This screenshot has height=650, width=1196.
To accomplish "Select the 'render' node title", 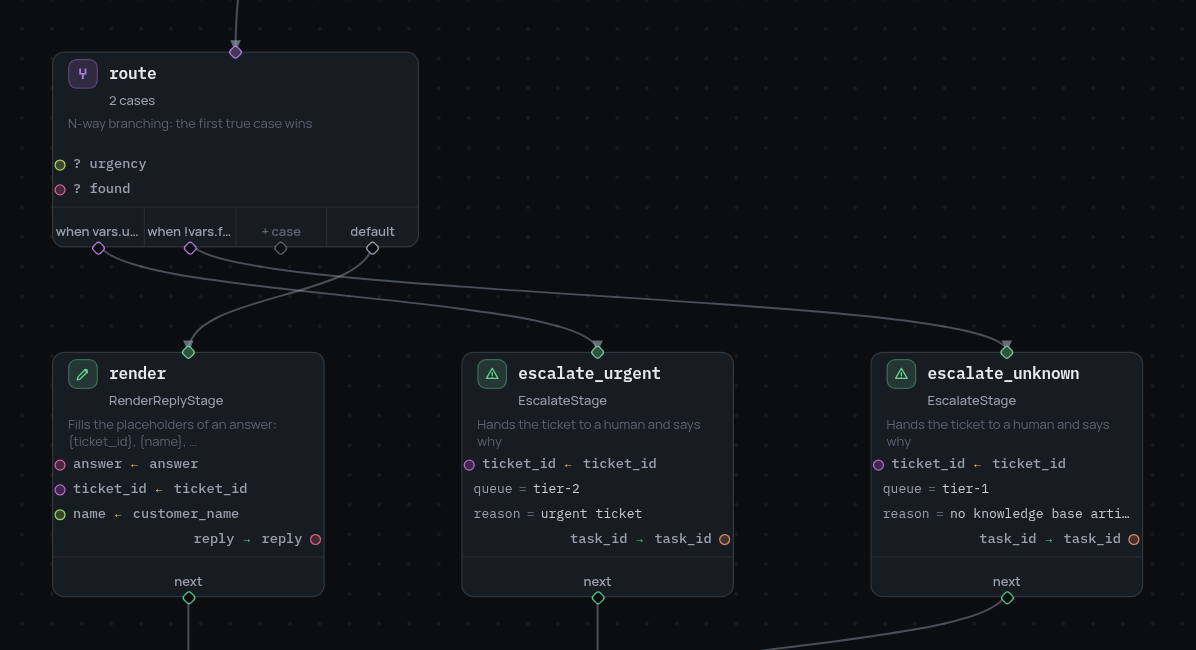I will point(137,373).
